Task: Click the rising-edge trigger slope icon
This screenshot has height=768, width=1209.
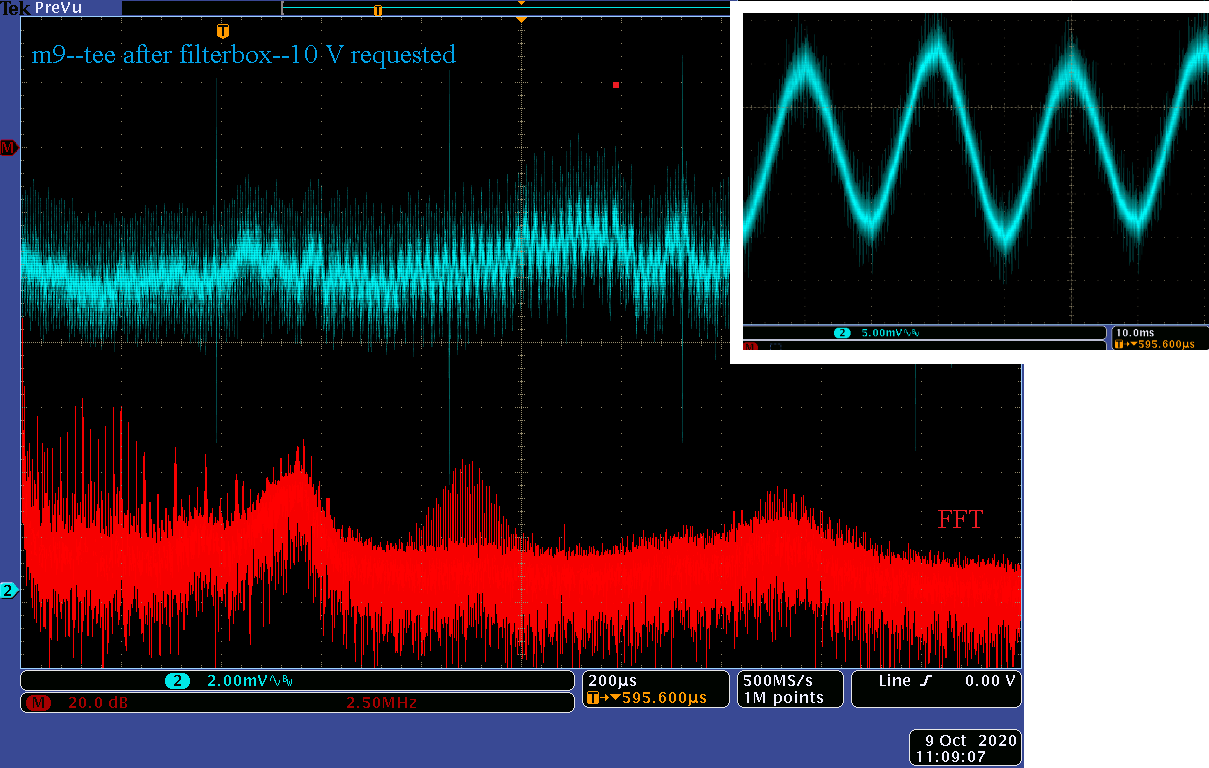Action: point(927,681)
